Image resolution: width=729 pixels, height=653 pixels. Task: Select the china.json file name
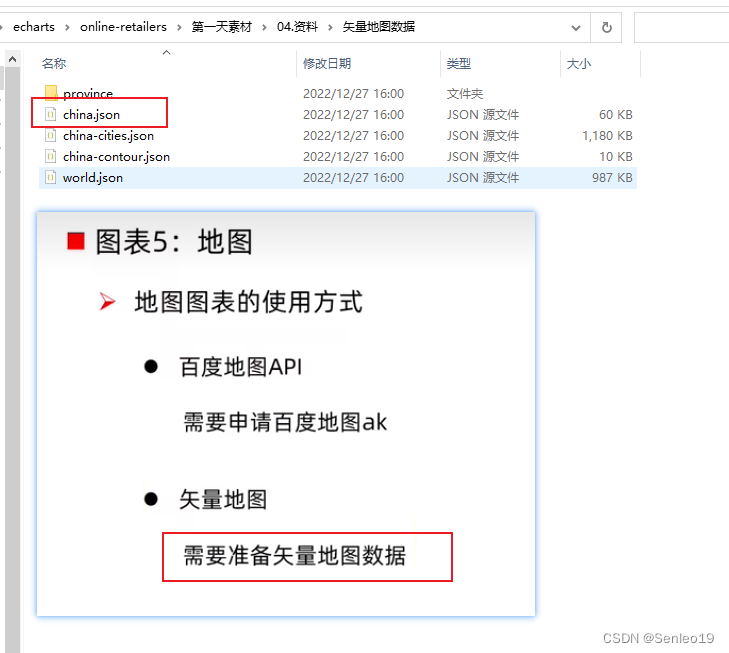(x=92, y=115)
